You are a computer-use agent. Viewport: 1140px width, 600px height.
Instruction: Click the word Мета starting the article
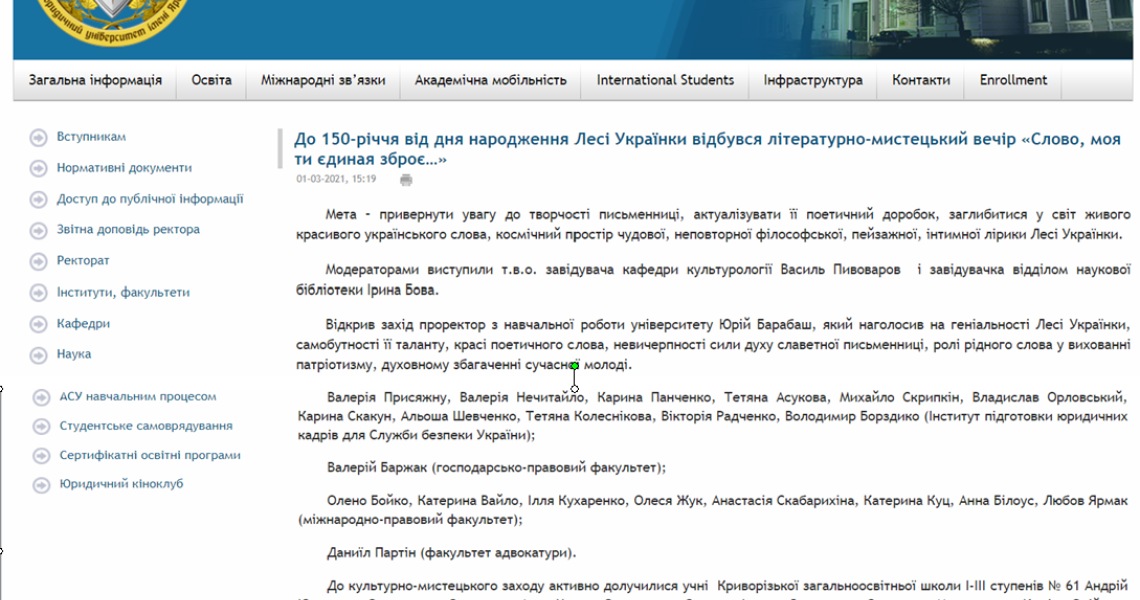pyautogui.click(x=341, y=215)
